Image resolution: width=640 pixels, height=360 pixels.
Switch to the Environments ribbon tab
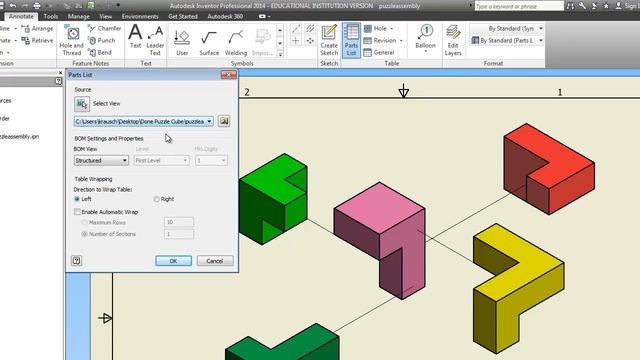[x=140, y=16]
